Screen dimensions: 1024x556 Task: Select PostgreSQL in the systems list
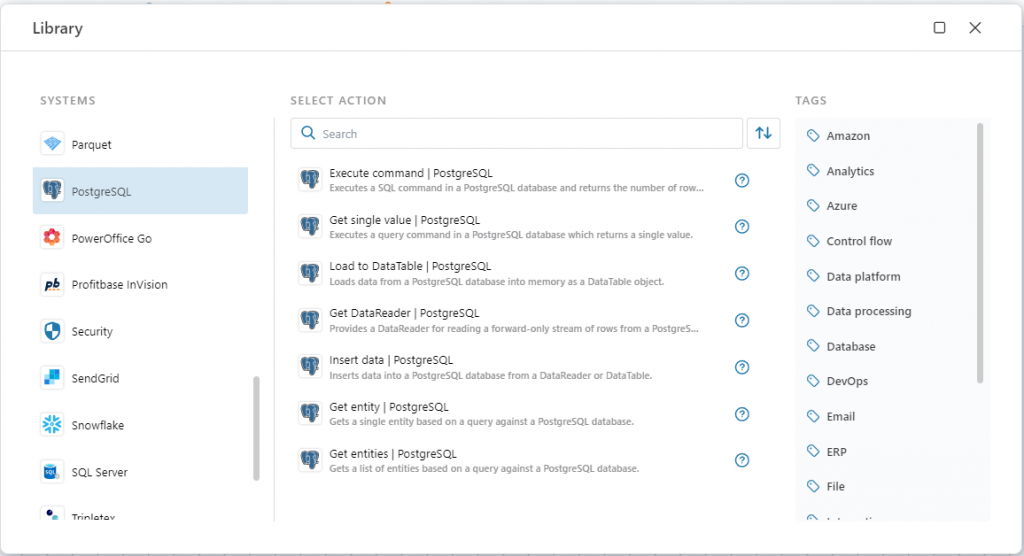pyautogui.click(x=140, y=191)
